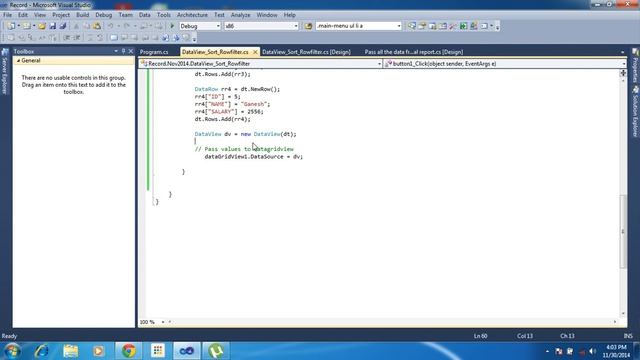Click the Undo arrow icon

coord(110,26)
